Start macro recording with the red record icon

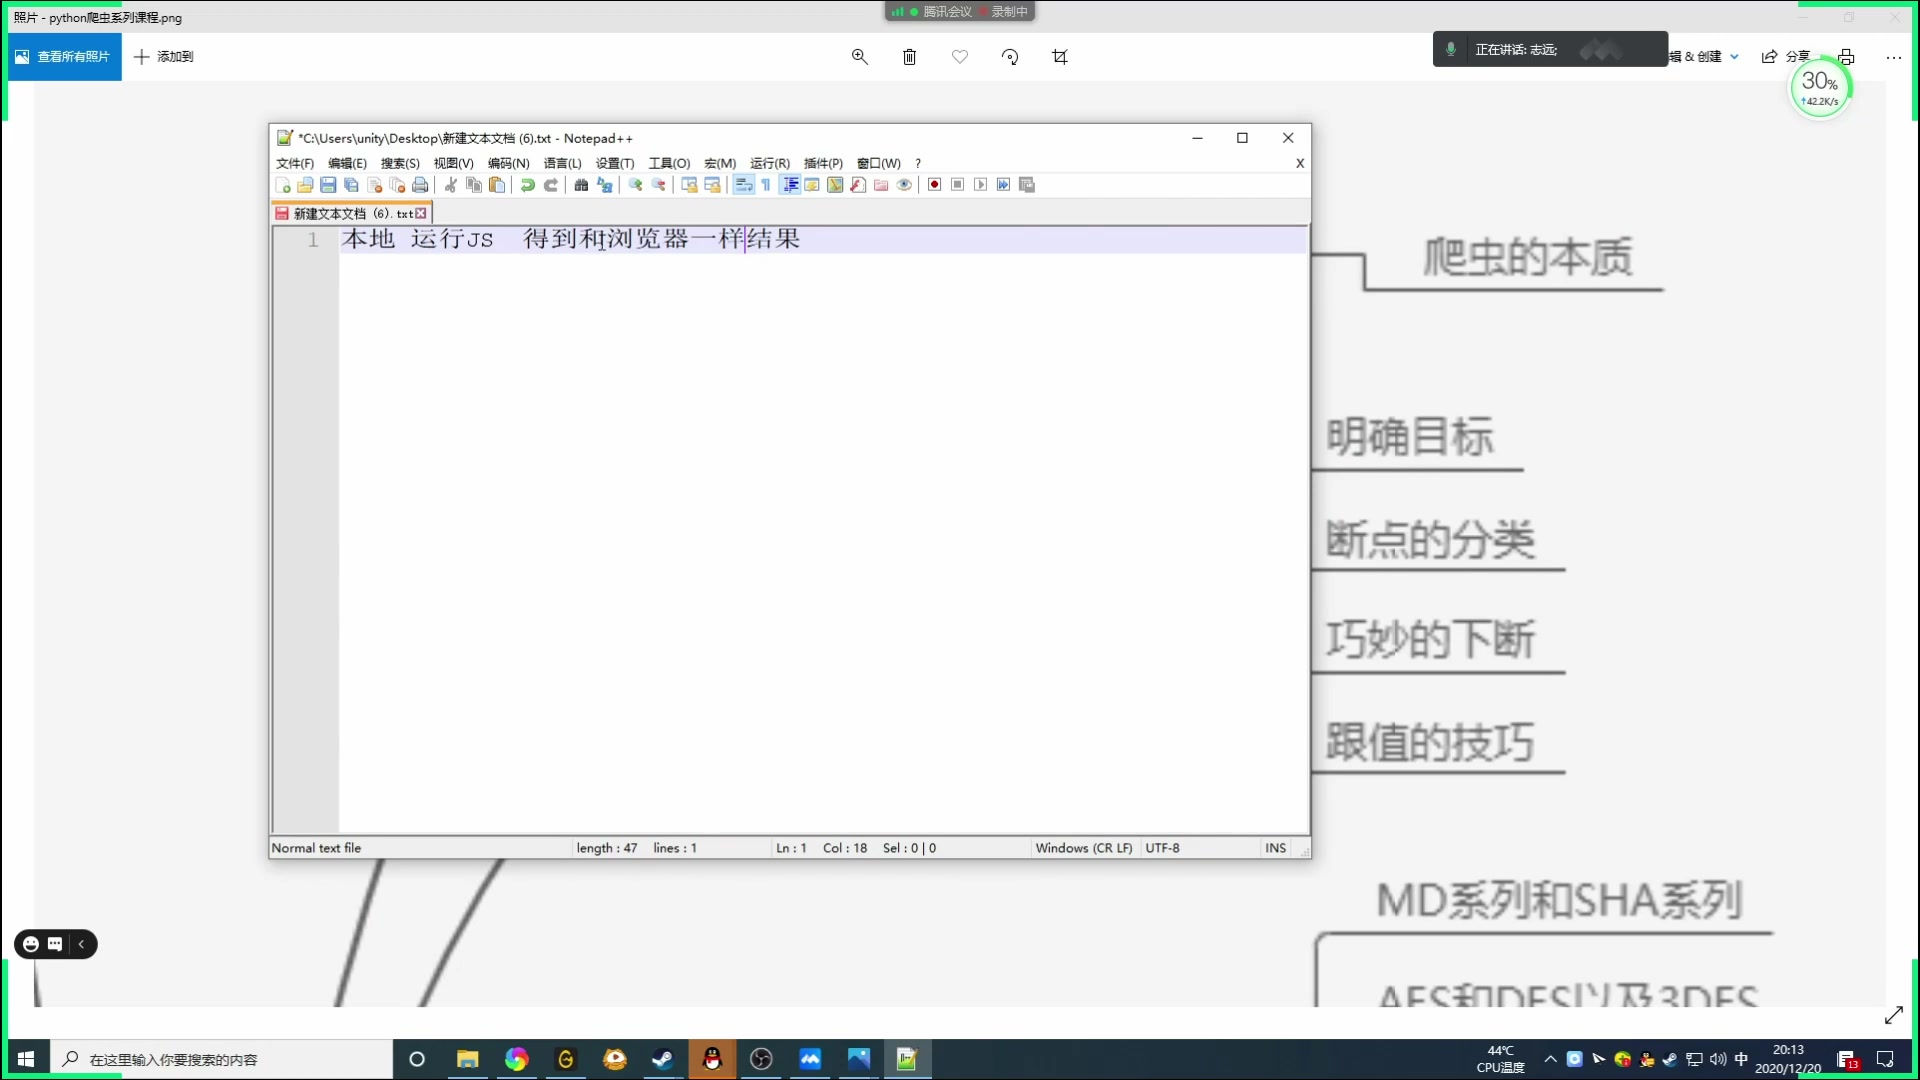click(x=934, y=185)
